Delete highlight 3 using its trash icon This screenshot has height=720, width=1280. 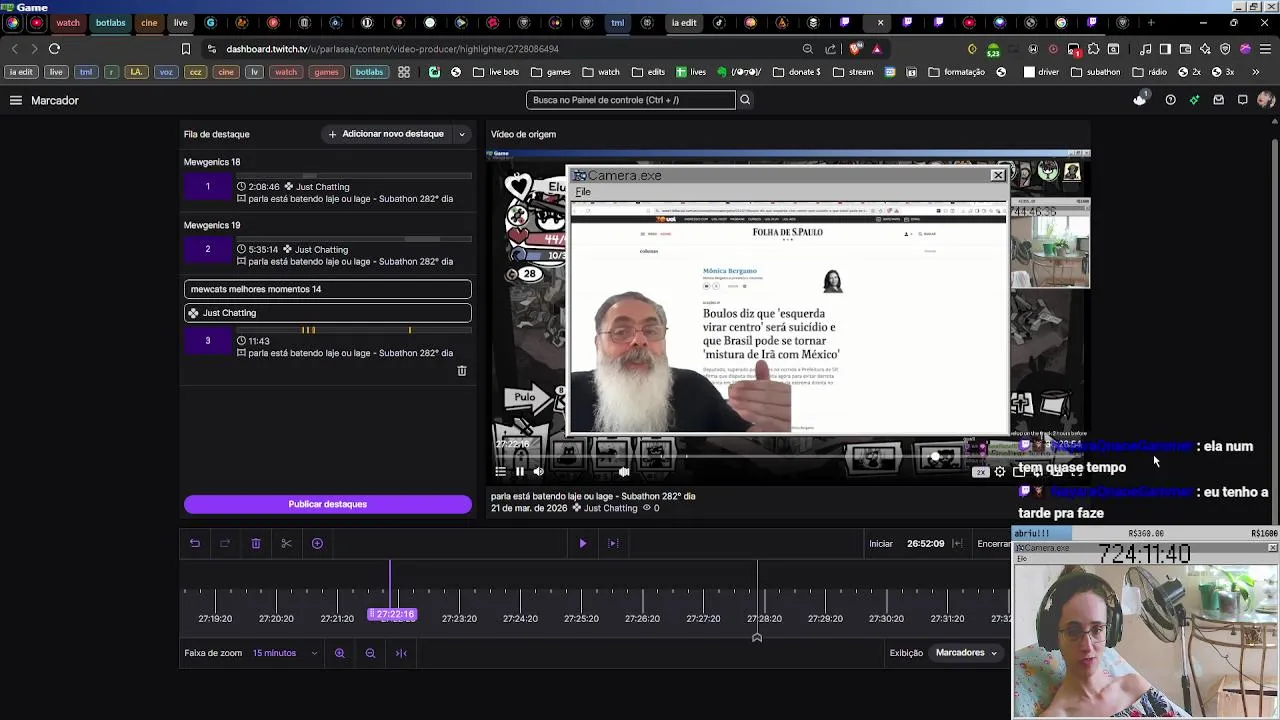click(x=462, y=371)
